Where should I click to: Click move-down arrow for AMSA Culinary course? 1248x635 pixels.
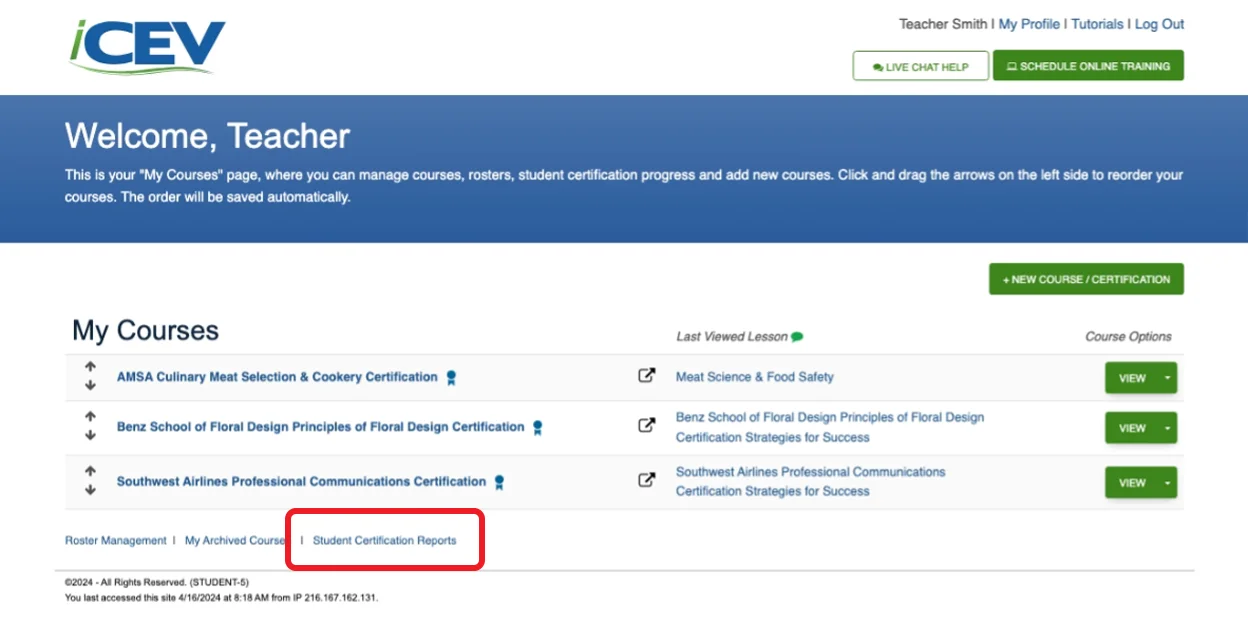tap(90, 386)
